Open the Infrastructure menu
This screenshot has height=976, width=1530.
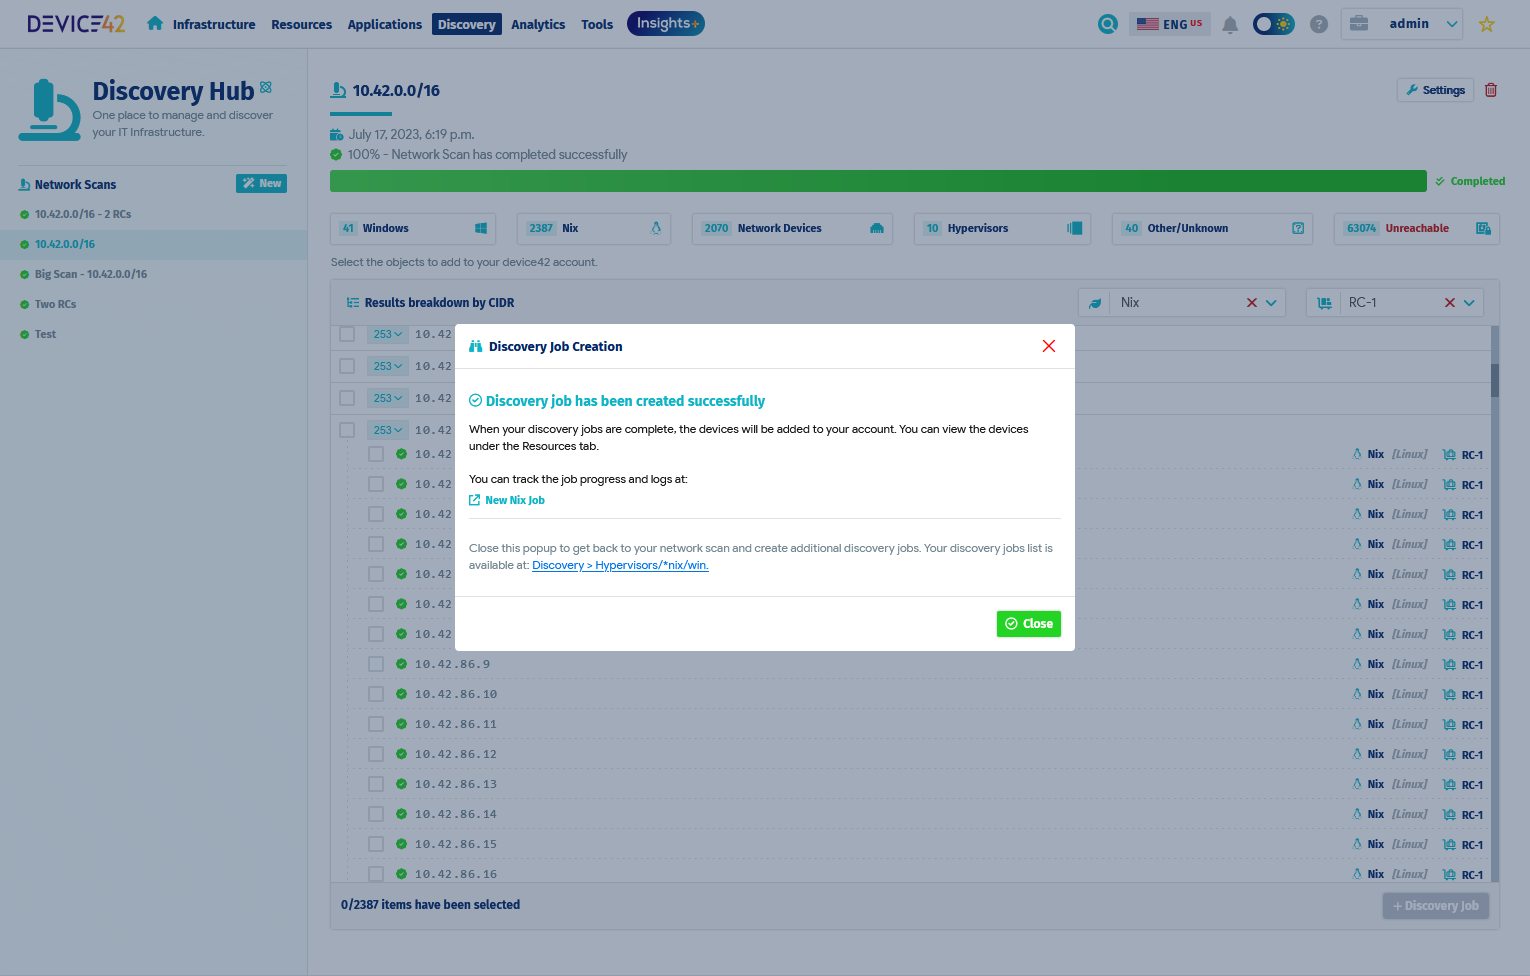coord(214,24)
